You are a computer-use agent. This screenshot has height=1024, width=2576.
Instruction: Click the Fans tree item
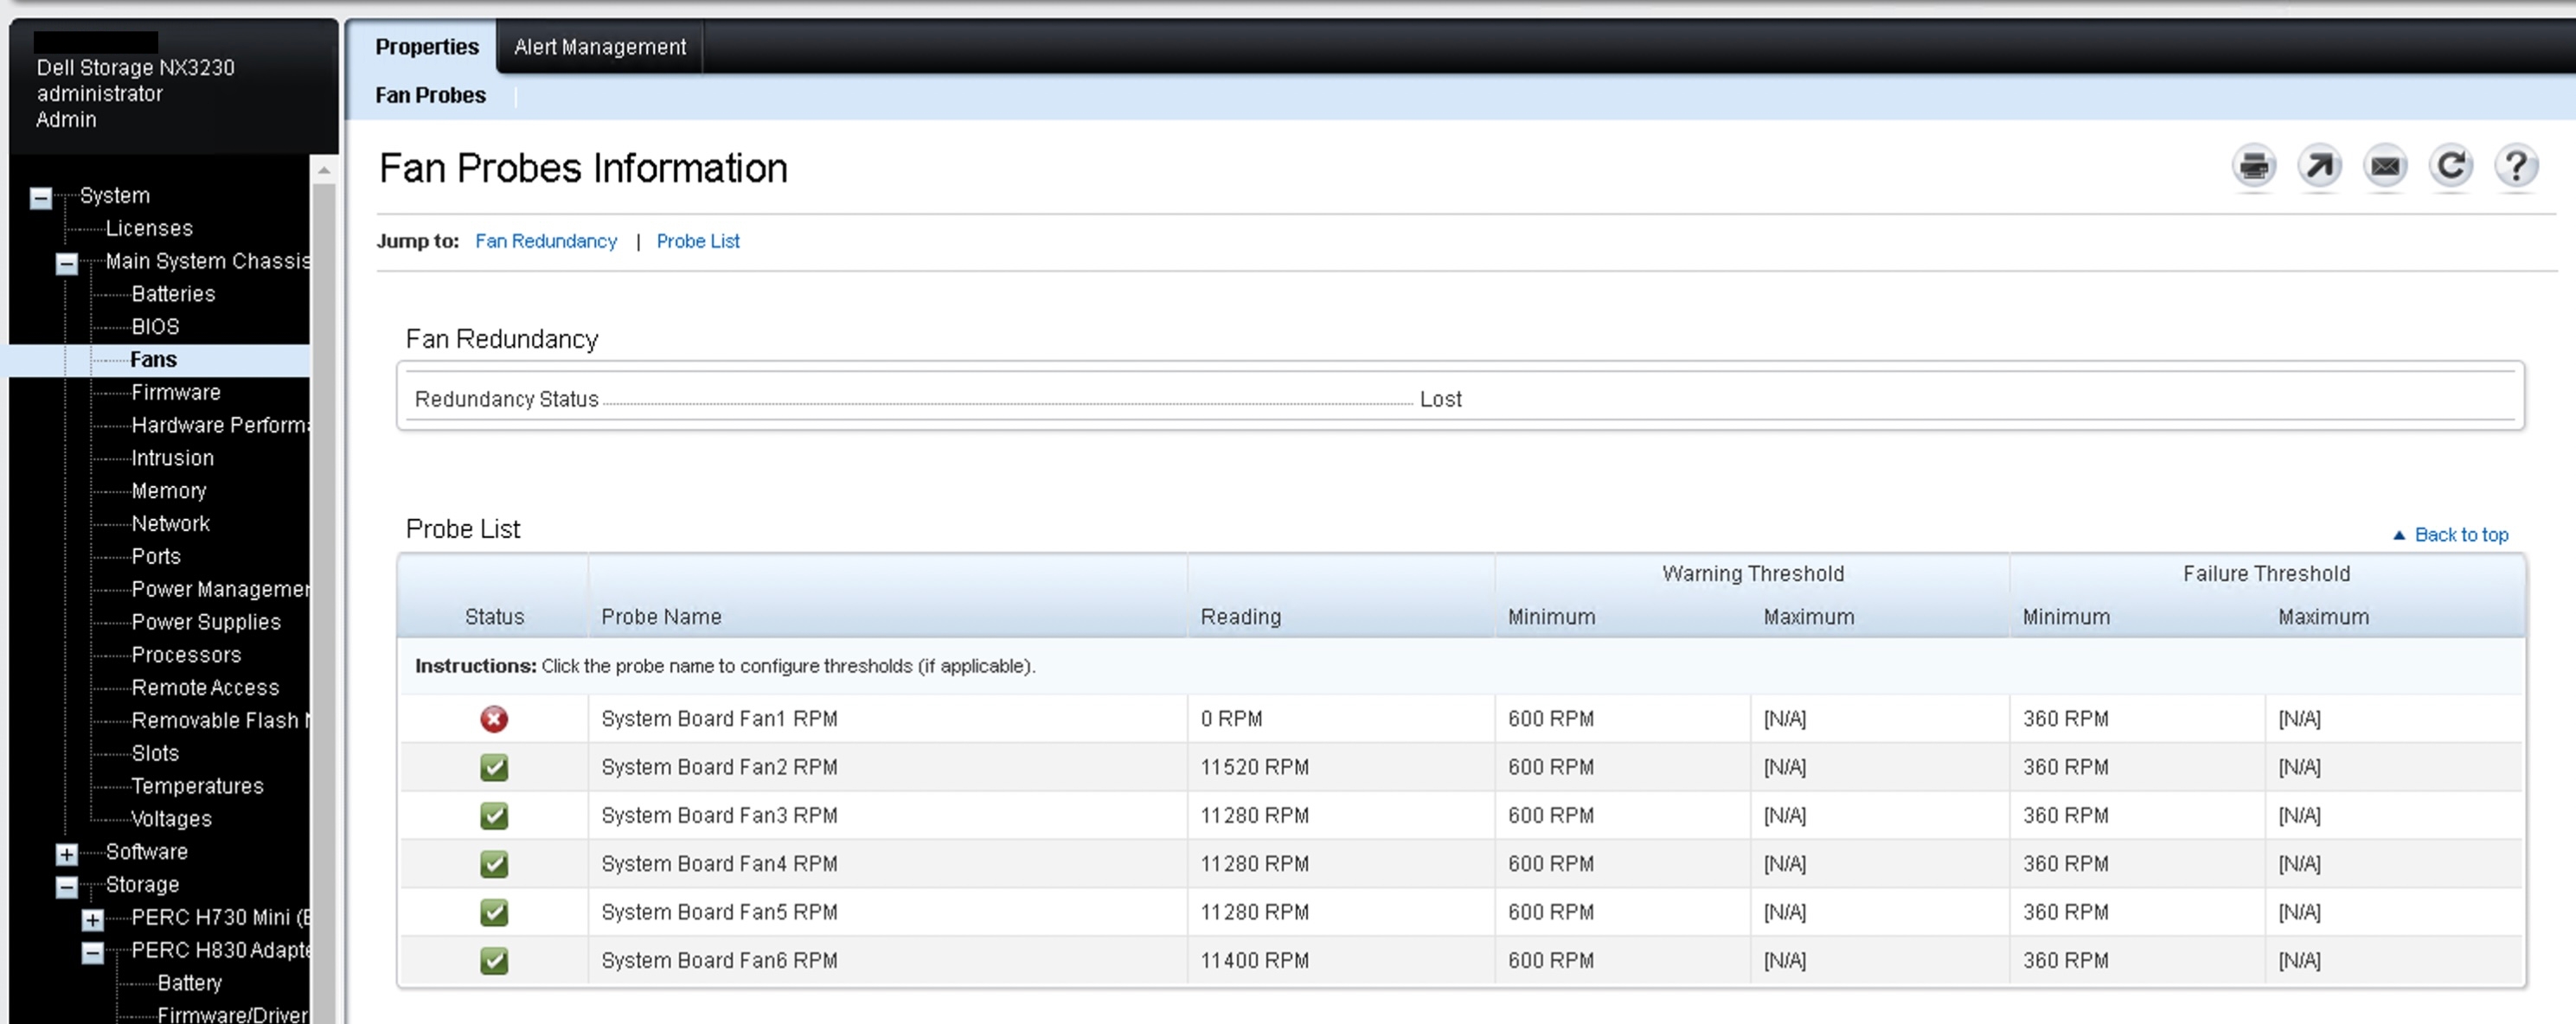151,358
